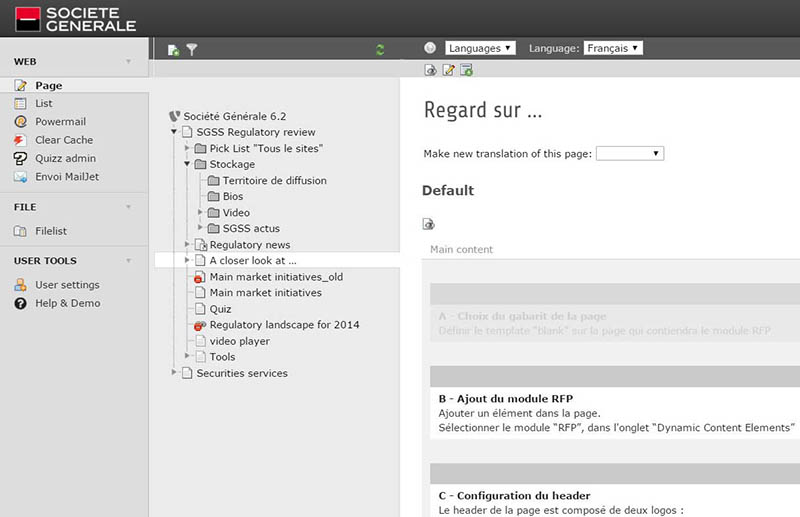This screenshot has height=517, width=800.
Task: Select the Quiz page
Action: coord(220,309)
